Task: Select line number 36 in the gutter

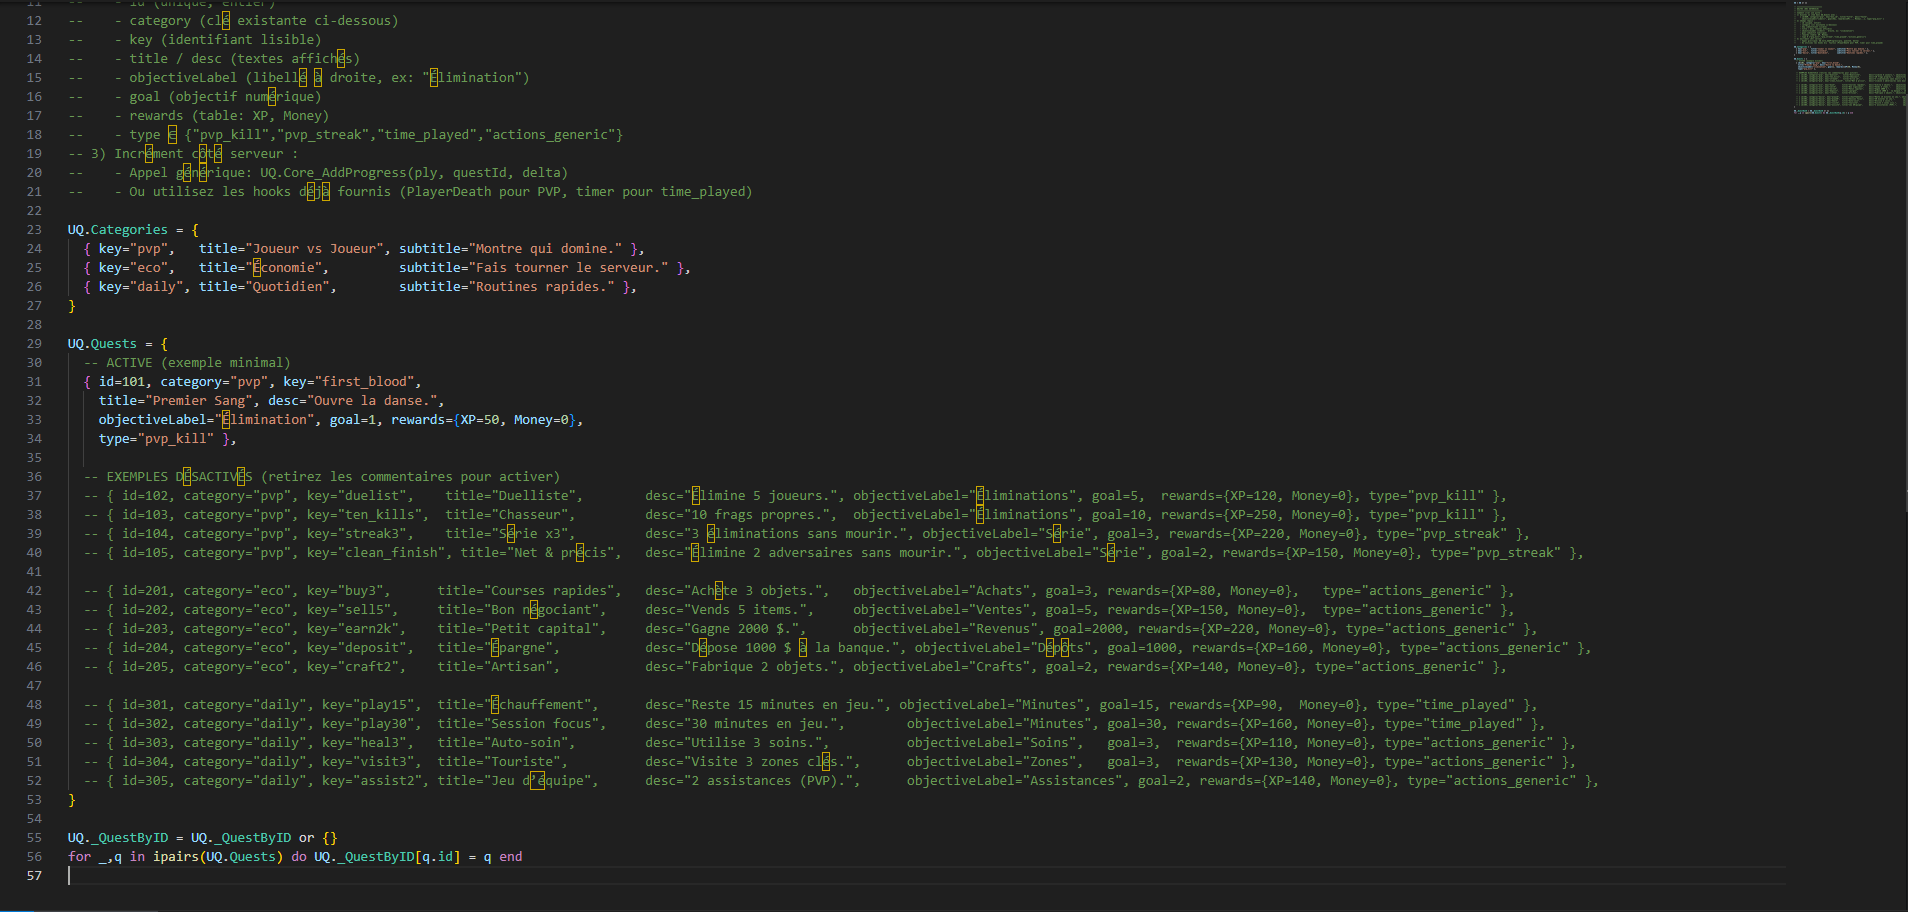Action: point(34,477)
